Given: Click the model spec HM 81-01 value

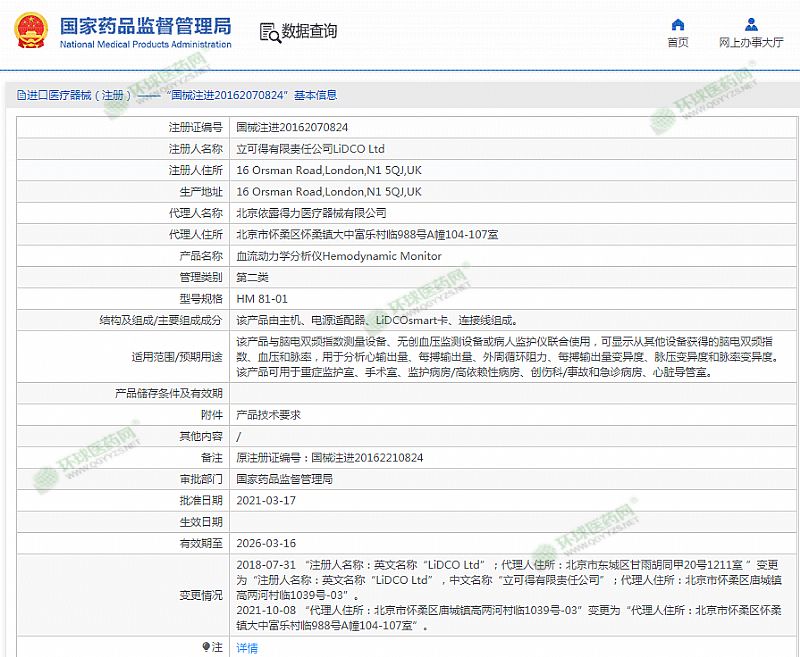Looking at the screenshot, I should pos(262,299).
